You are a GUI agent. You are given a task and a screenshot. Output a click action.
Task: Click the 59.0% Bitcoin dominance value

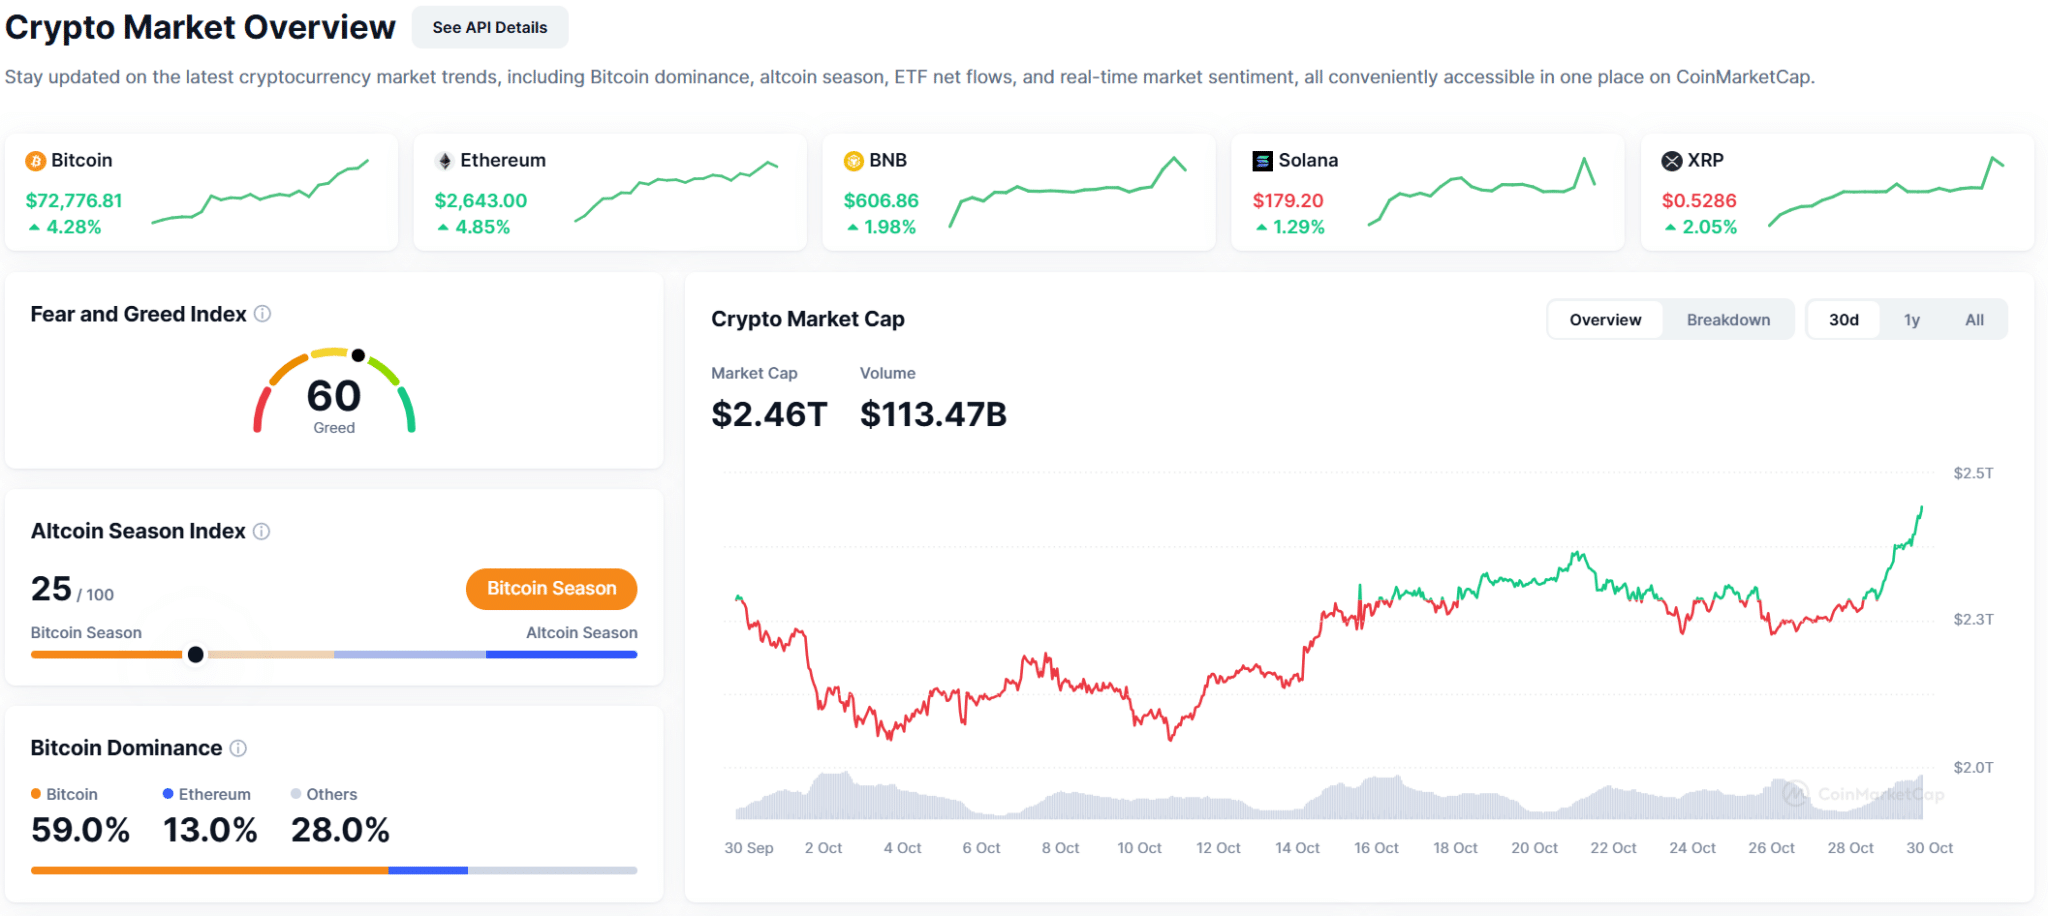coord(80,830)
